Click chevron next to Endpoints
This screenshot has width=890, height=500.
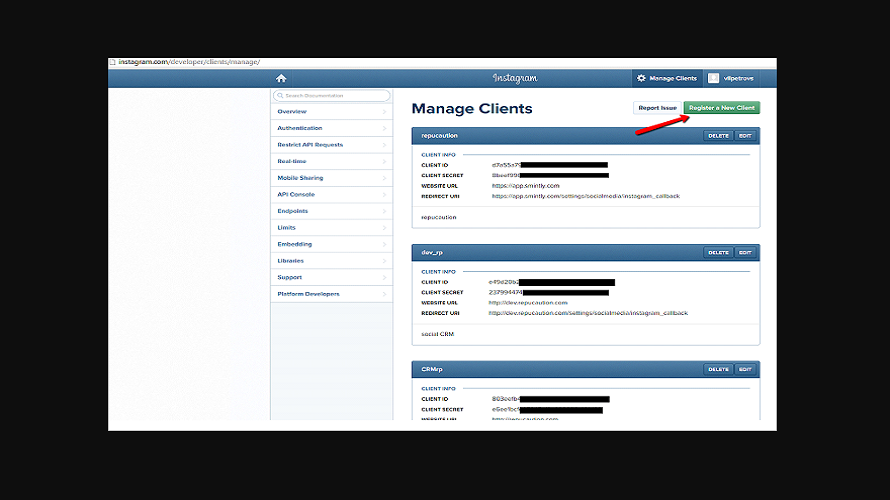(x=384, y=211)
